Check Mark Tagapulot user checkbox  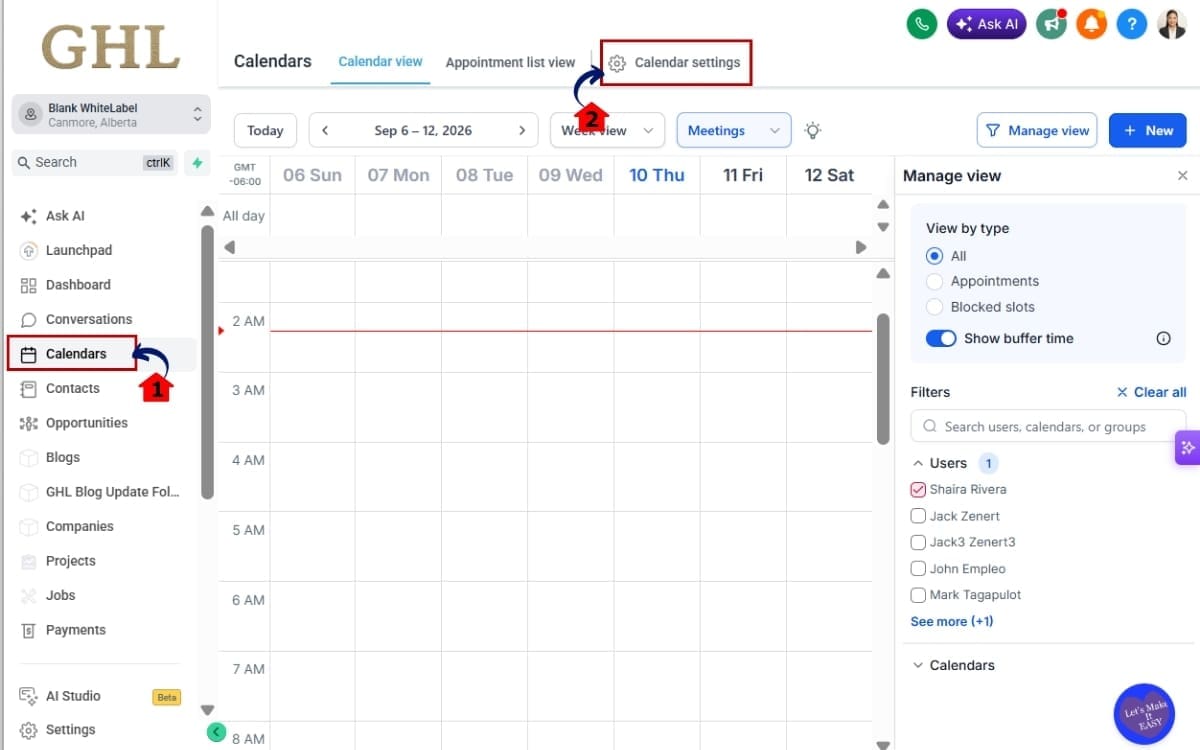tap(918, 595)
